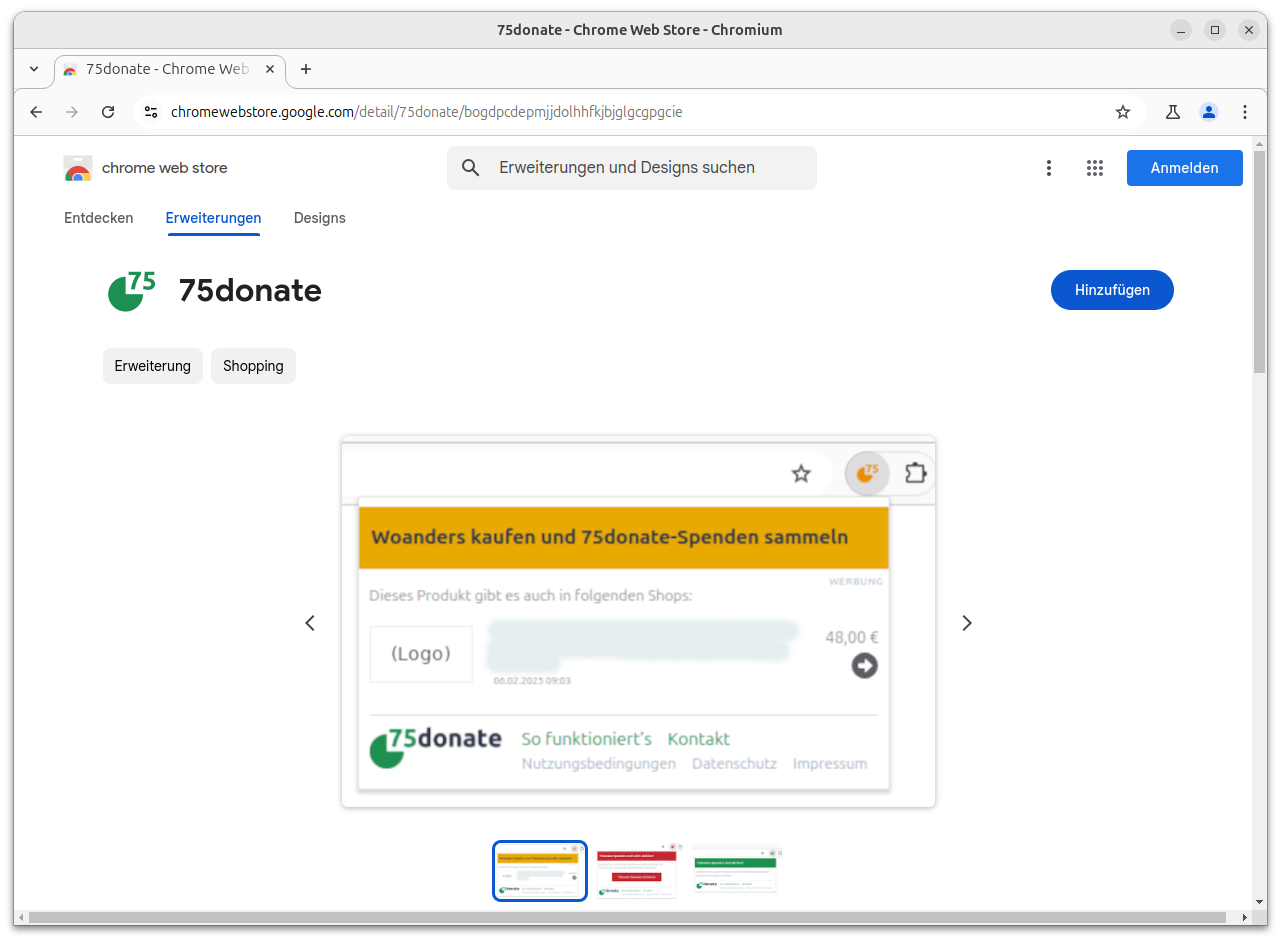Click the forward navigation arrow
This screenshot has width=1281, height=942.
click(72, 112)
